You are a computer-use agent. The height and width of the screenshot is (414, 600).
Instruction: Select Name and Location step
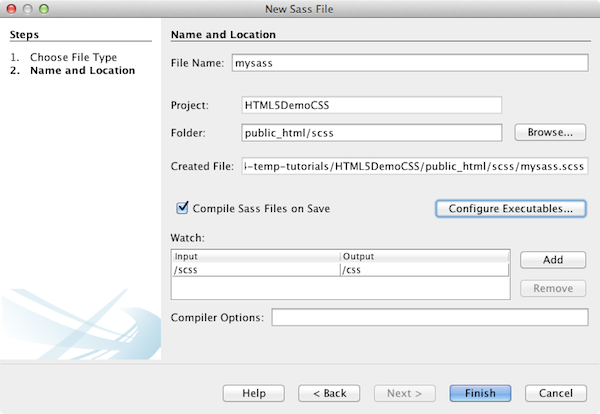click(82, 71)
